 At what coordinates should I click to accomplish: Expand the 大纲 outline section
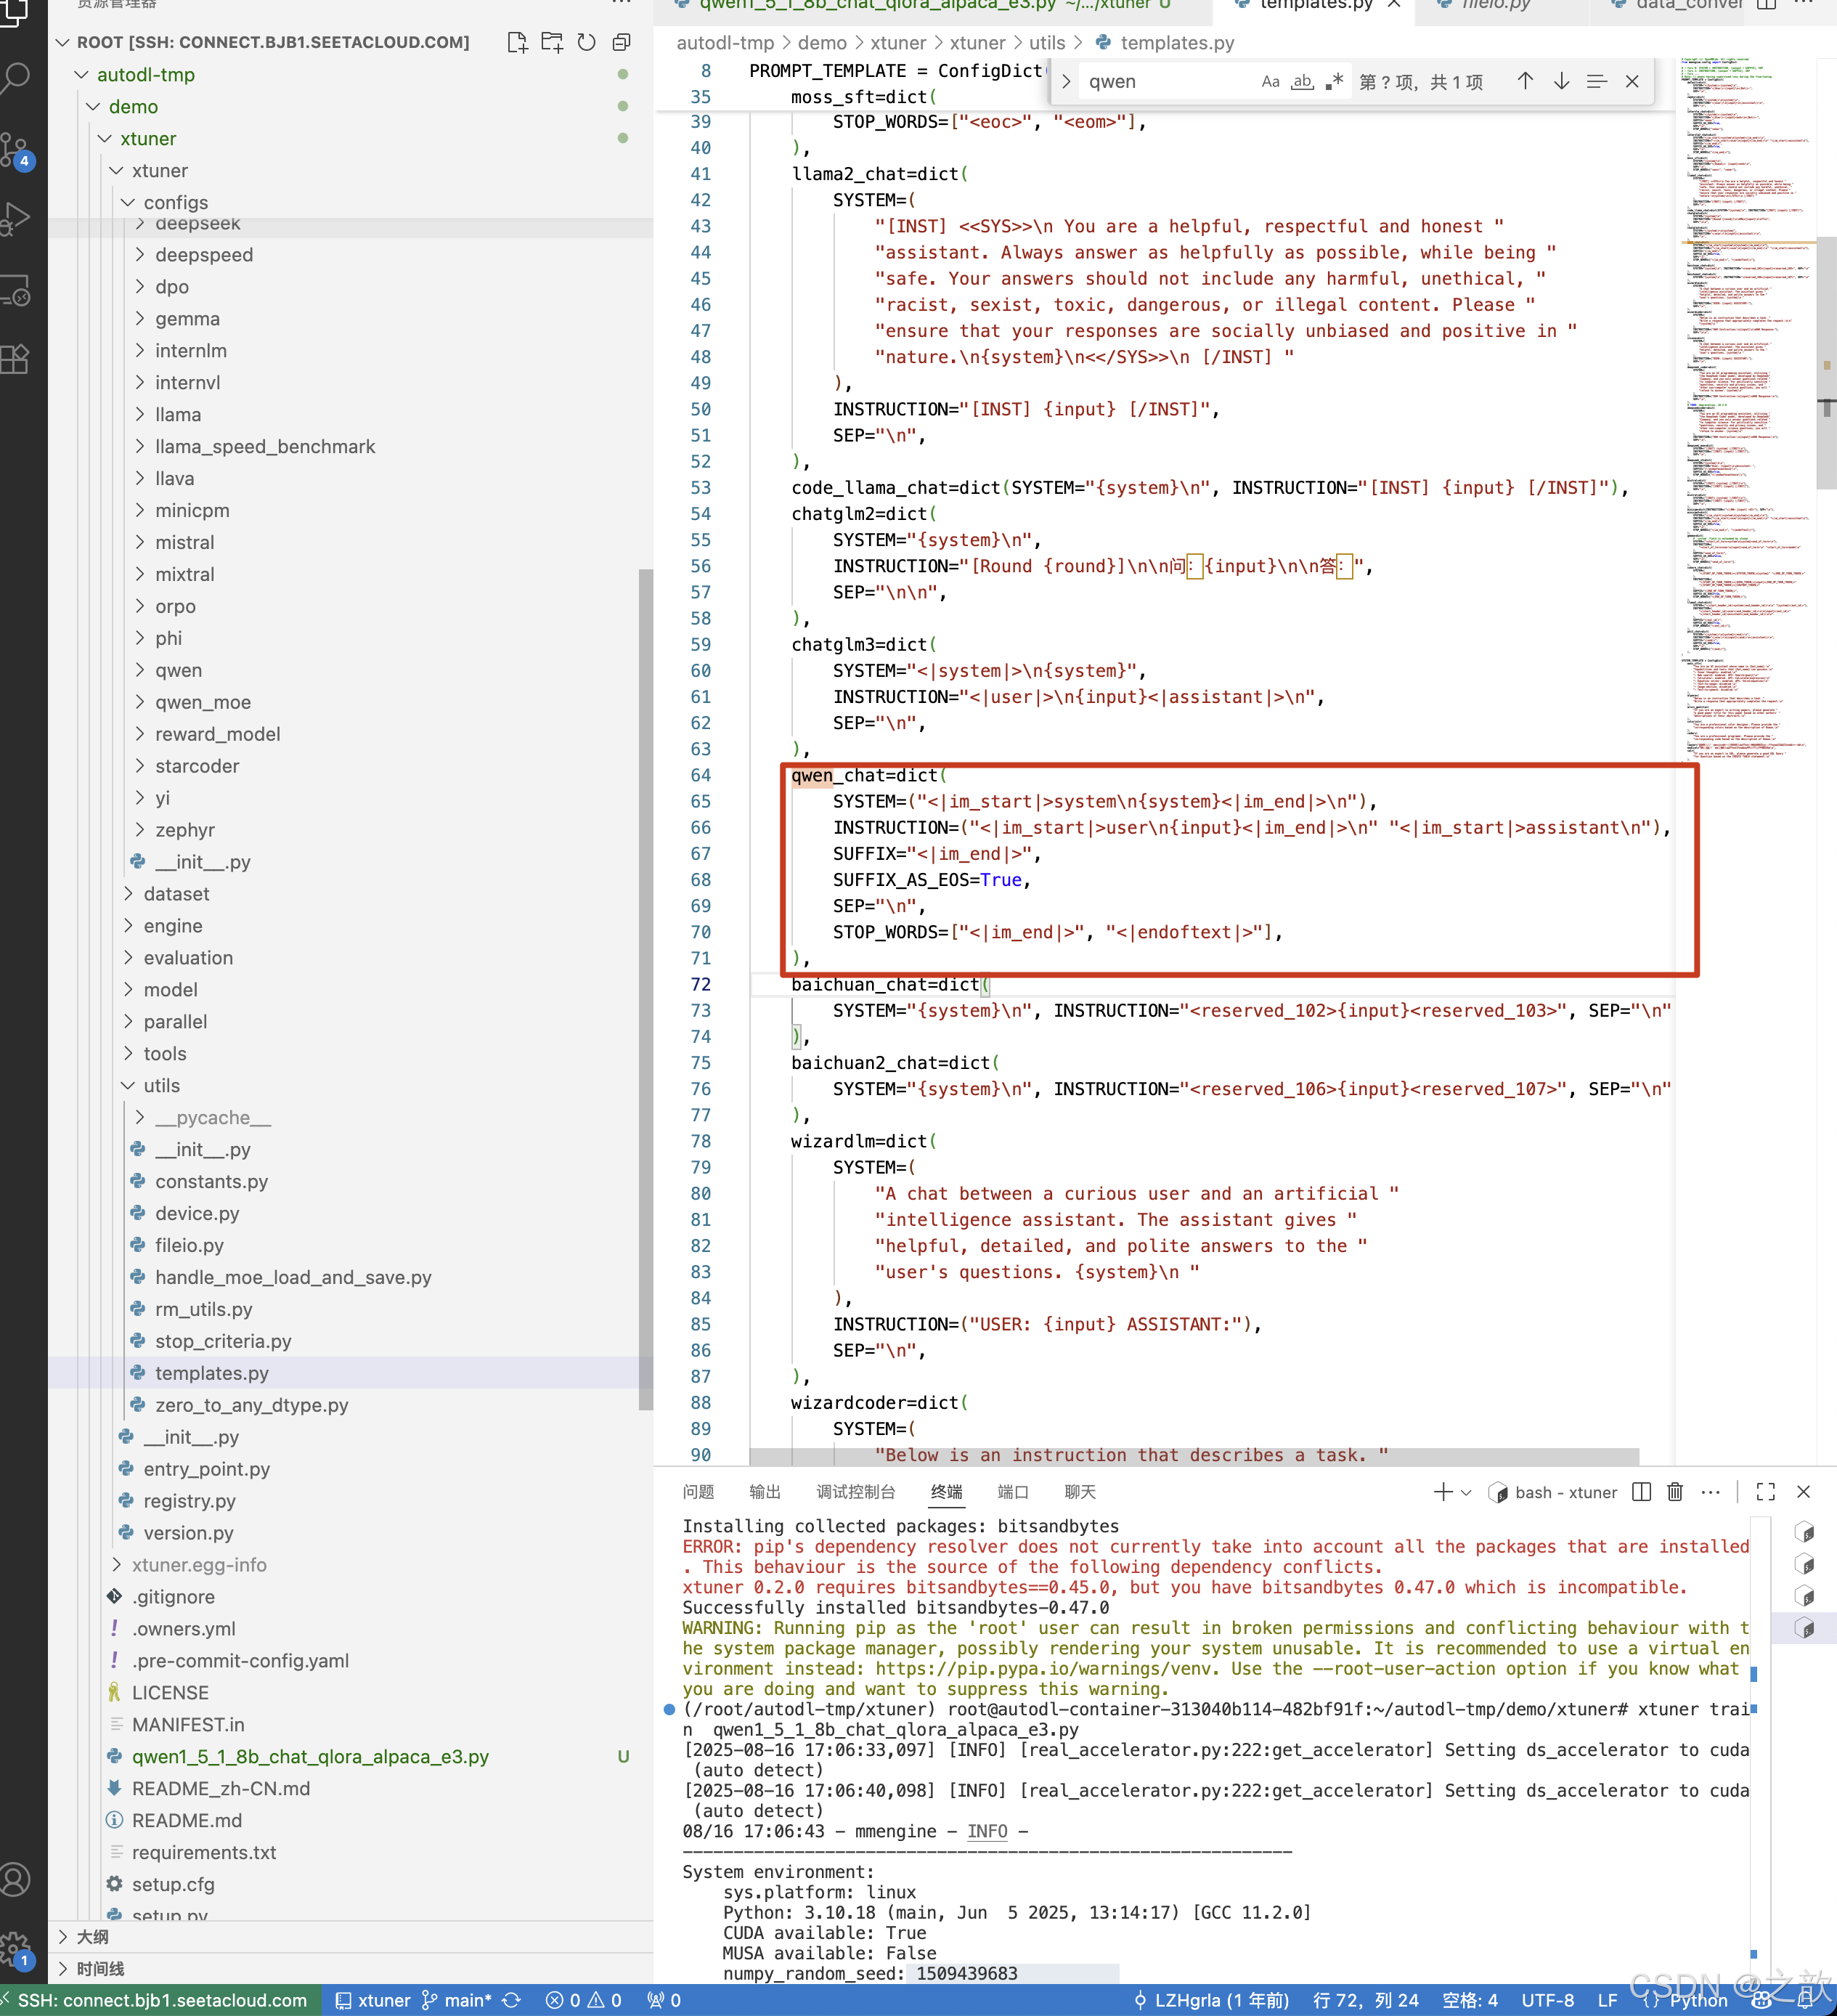(x=350, y=1937)
